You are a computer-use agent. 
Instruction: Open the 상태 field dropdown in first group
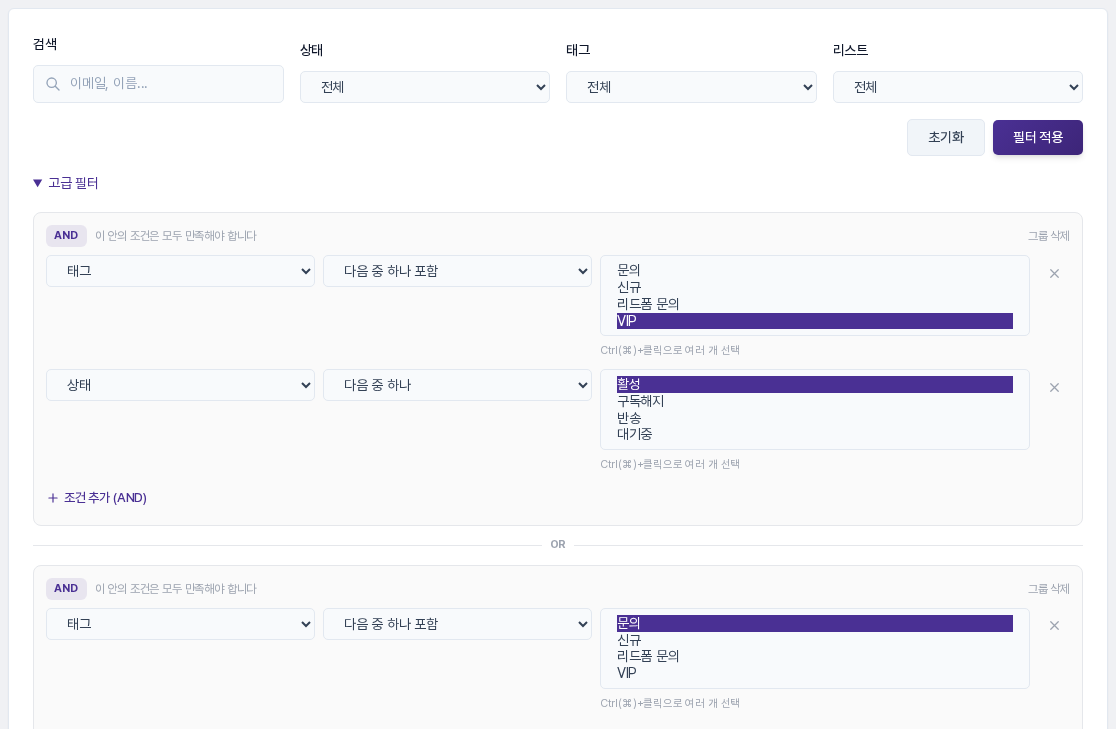[x=180, y=385]
